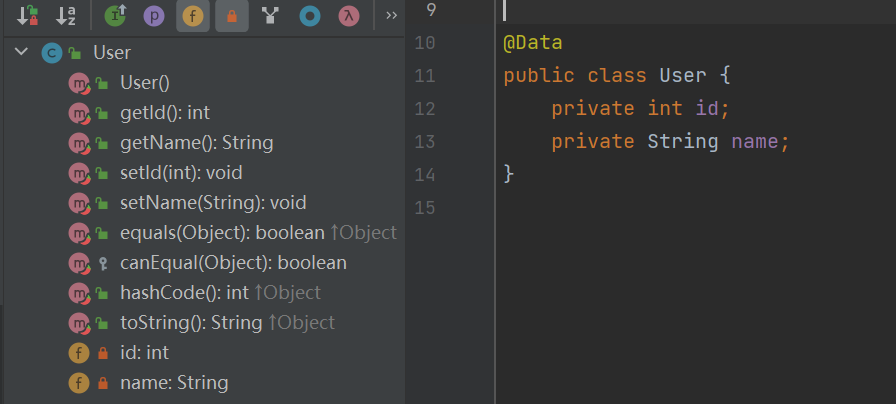Expand more toolbar actions double chevron
Screen dimensions: 896x404
click(x=391, y=15)
